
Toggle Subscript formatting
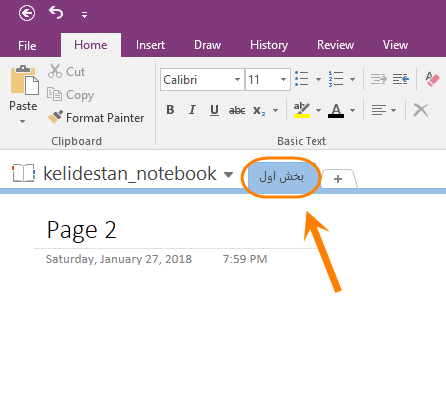point(259,110)
